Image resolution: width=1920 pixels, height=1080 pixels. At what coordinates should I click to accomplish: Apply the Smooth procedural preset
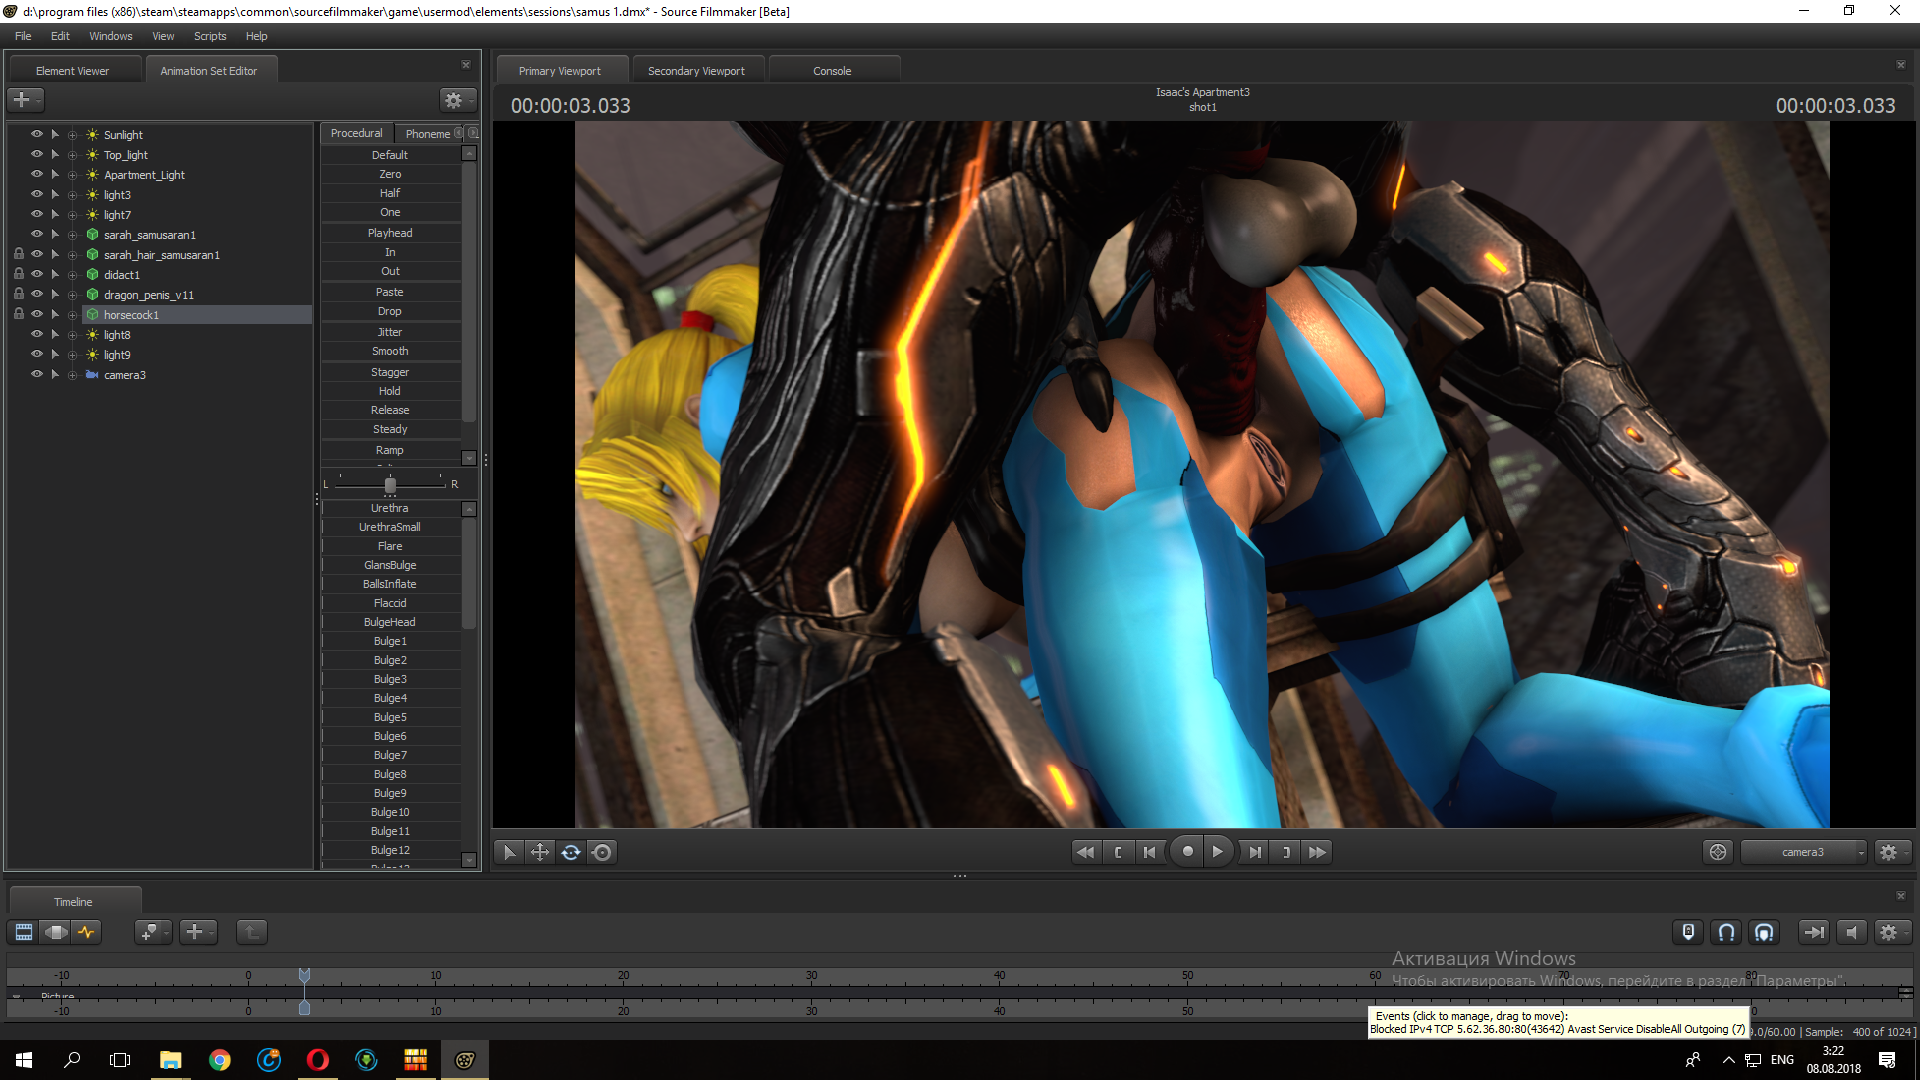pos(390,351)
